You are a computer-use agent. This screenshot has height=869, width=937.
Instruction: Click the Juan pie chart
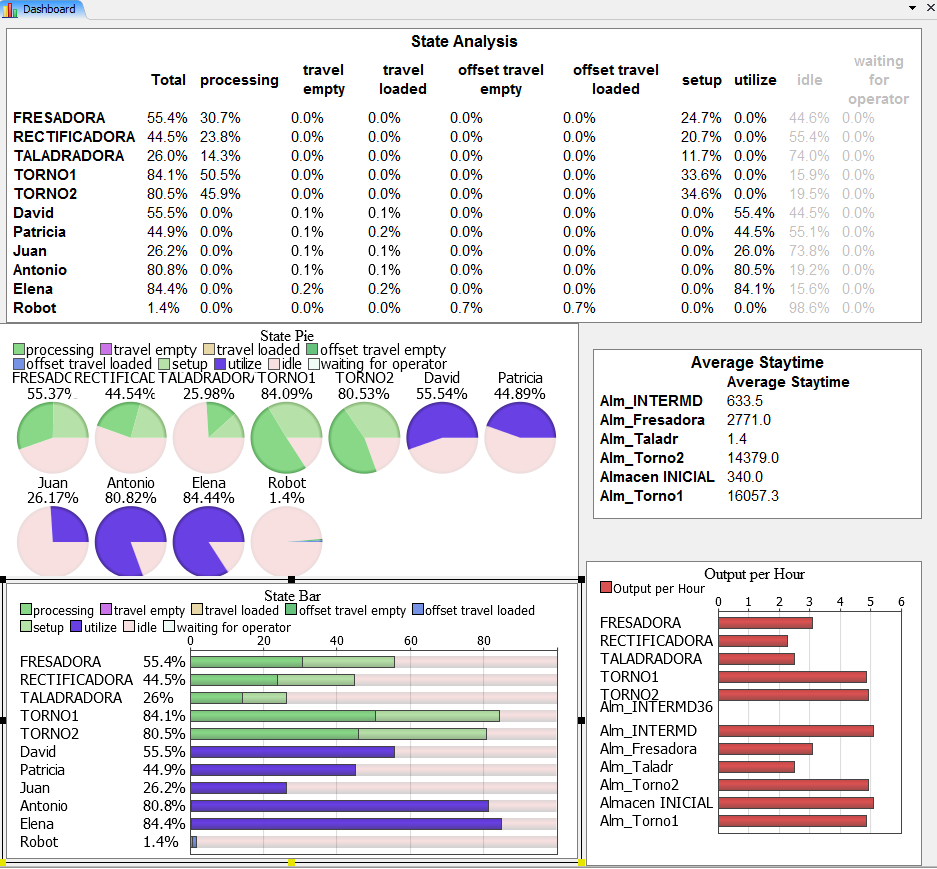[x=51, y=540]
